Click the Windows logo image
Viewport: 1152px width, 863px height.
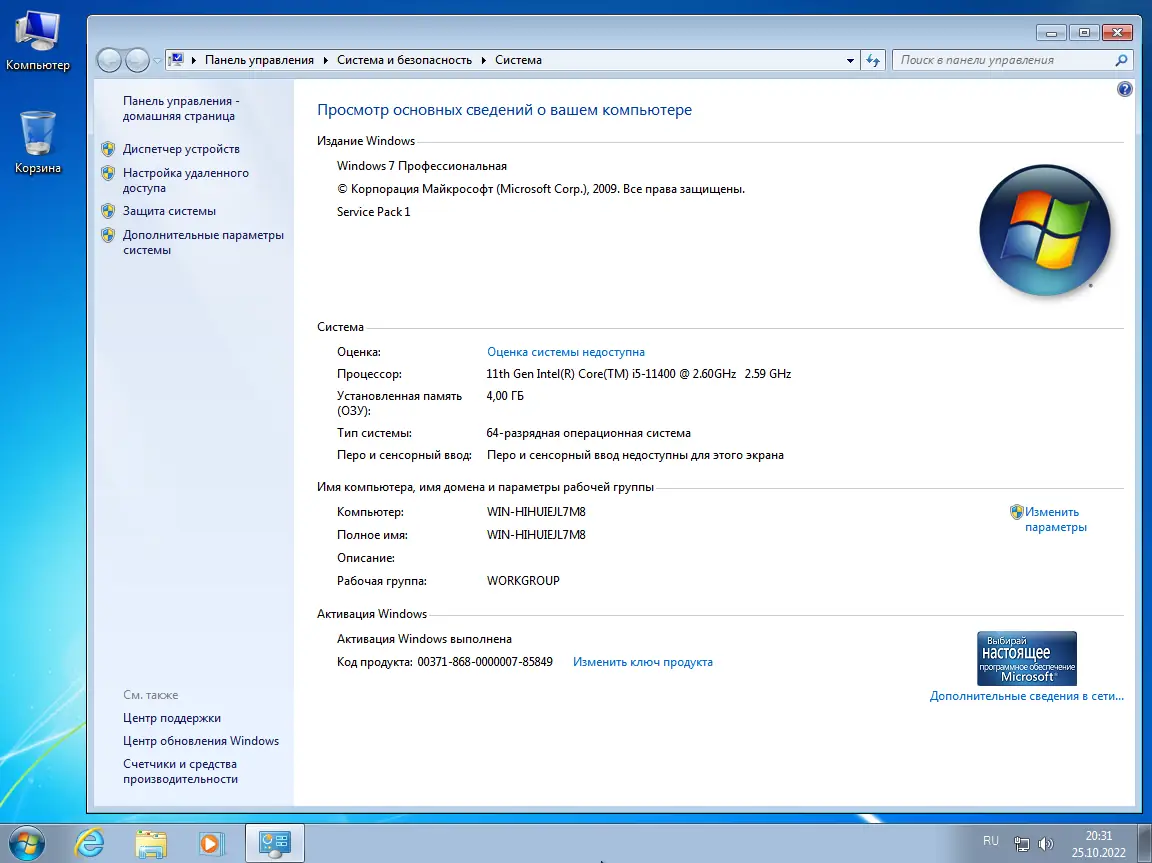coord(1045,230)
